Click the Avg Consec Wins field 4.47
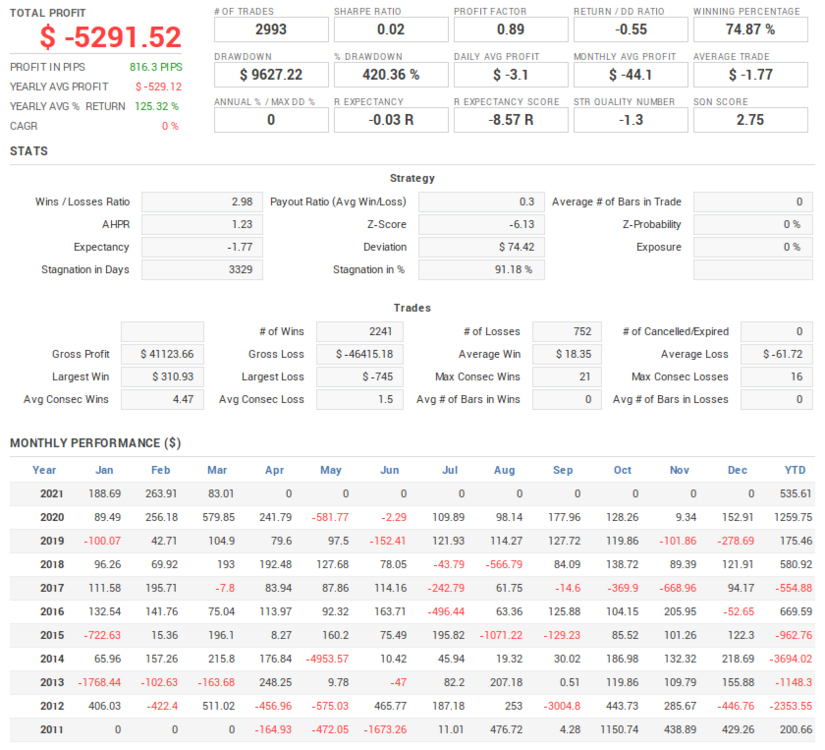This screenshot has width=825, height=750. (x=163, y=399)
